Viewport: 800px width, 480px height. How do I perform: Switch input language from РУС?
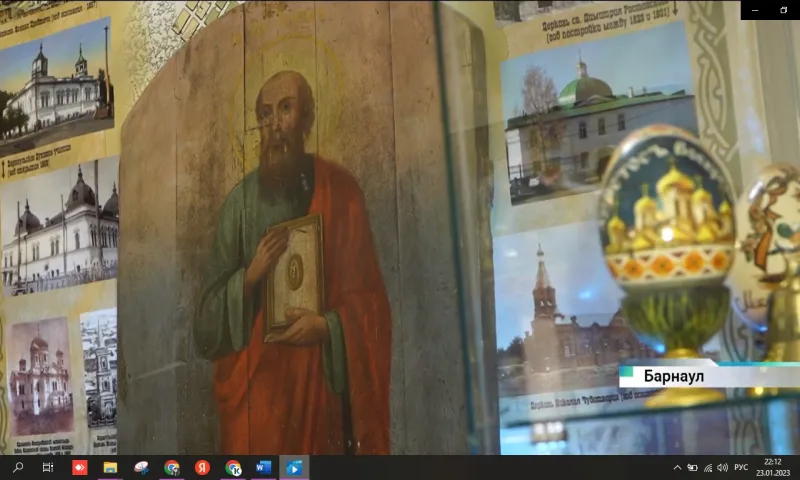[x=741, y=467]
